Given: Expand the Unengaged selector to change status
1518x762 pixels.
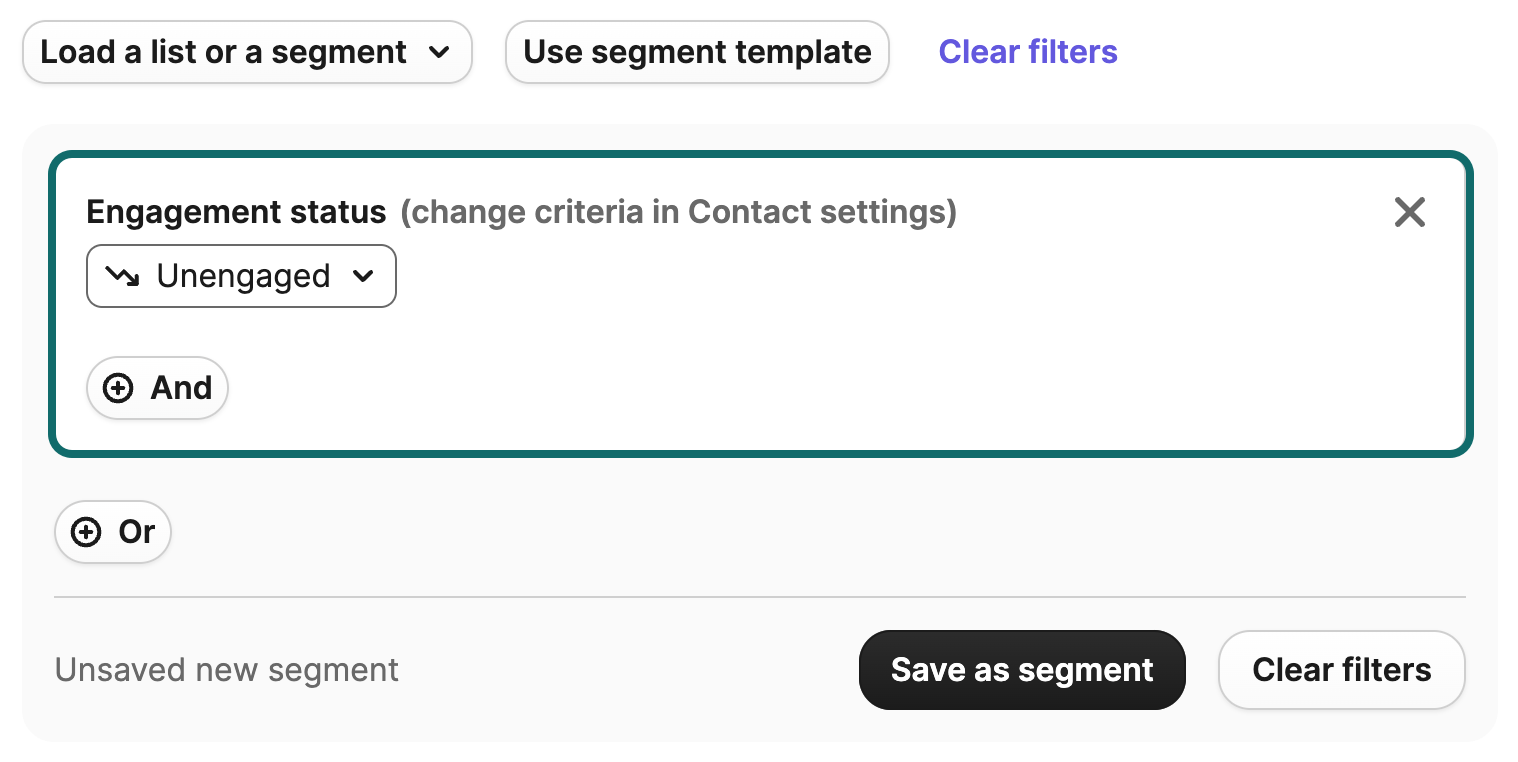Looking at the screenshot, I should (241, 276).
